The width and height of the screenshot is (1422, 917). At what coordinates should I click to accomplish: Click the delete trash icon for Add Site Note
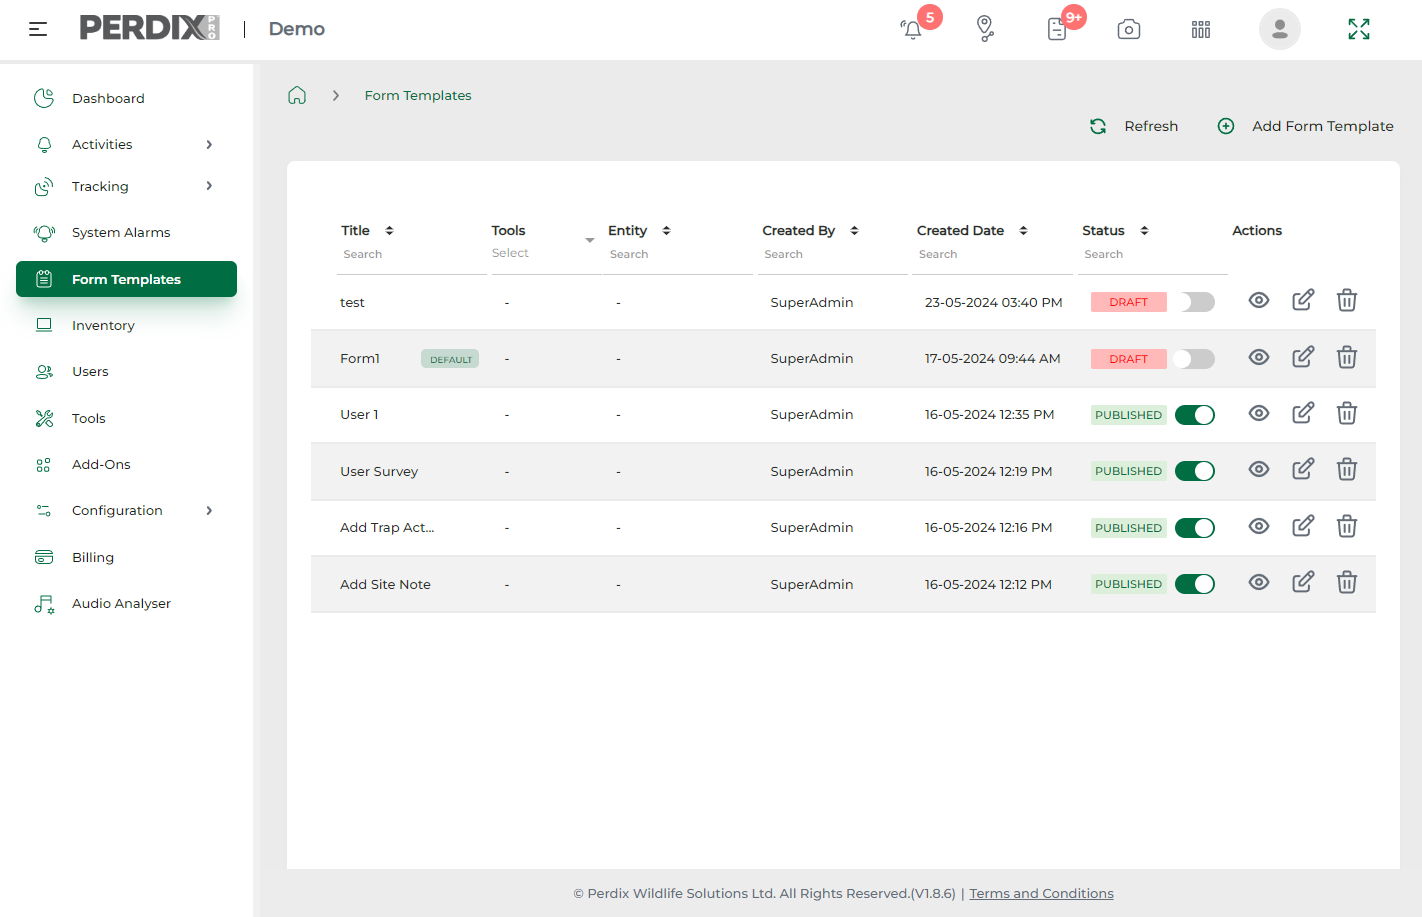(1346, 581)
